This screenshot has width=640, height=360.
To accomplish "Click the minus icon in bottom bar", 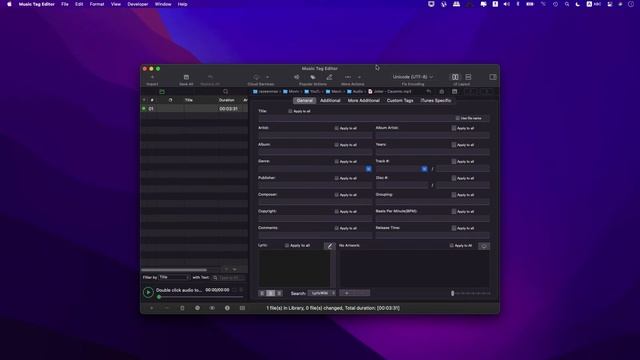I will [x=167, y=308].
